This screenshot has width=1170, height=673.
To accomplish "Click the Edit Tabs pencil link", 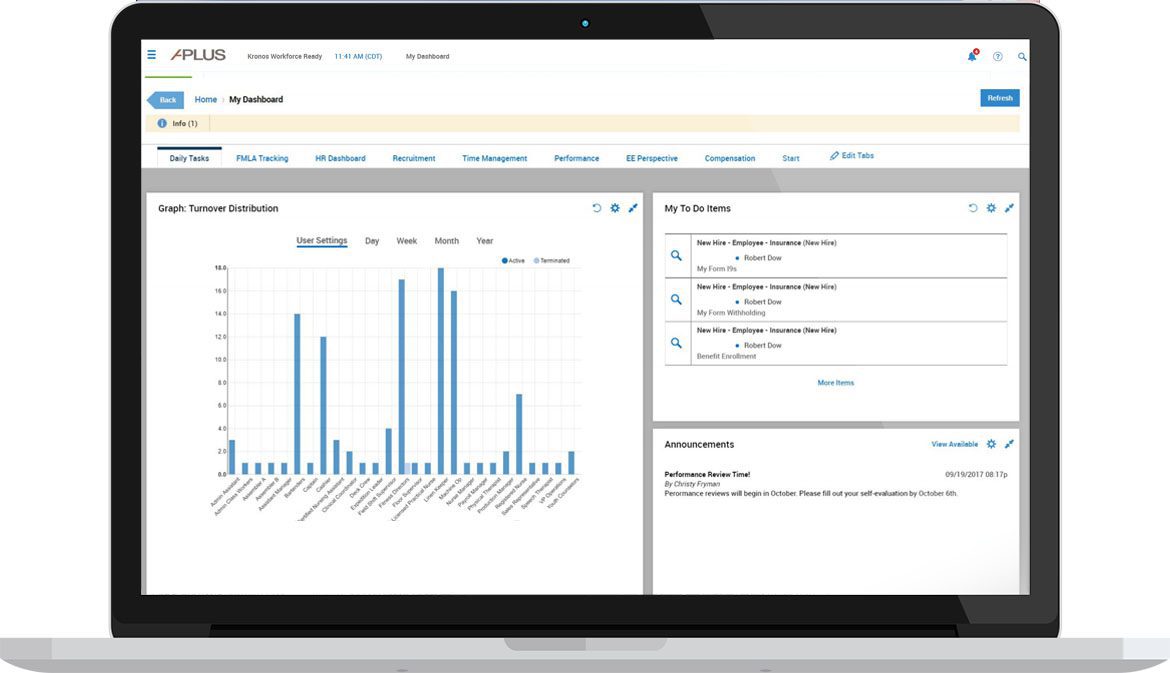I will pos(851,155).
